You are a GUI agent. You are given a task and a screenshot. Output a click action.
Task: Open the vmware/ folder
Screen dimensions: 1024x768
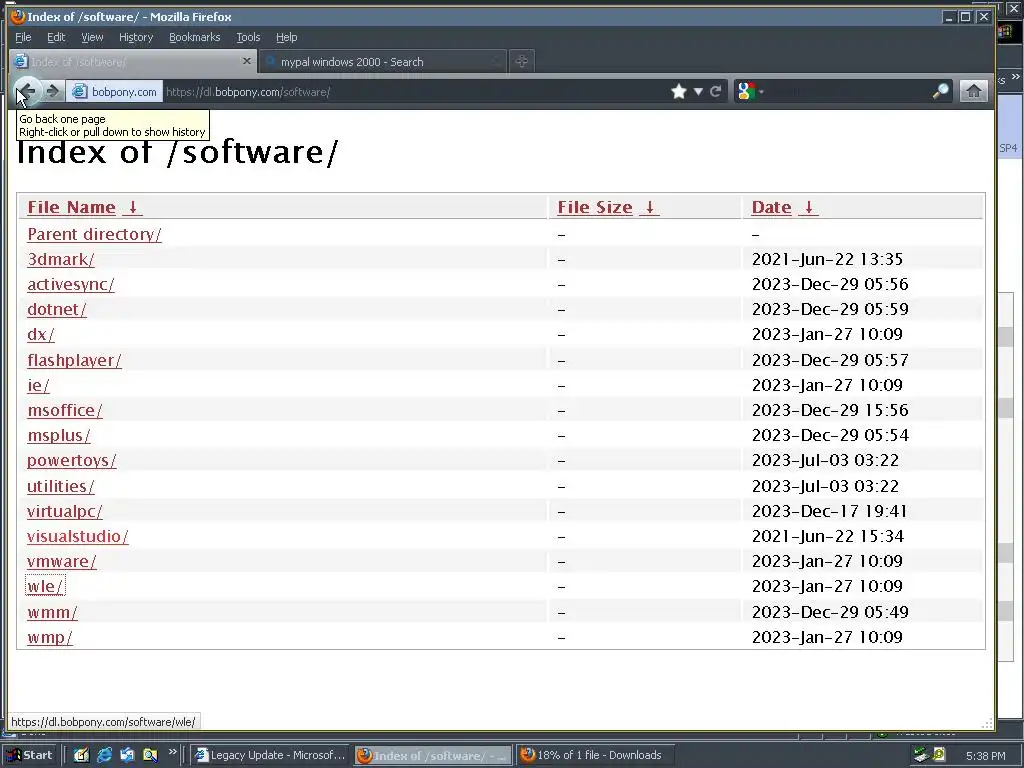(x=62, y=561)
